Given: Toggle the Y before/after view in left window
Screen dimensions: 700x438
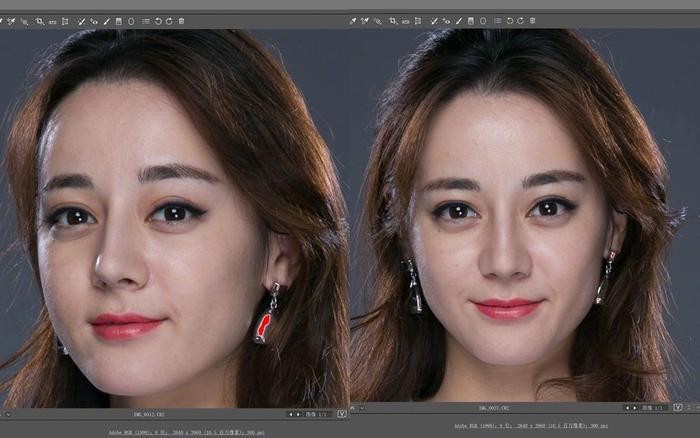Looking at the screenshot, I should click(x=342, y=413).
